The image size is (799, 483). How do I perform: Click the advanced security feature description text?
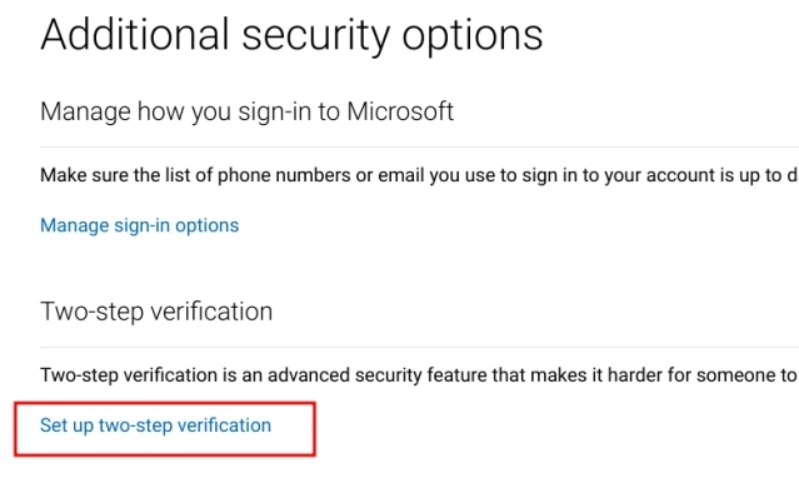click(418, 375)
